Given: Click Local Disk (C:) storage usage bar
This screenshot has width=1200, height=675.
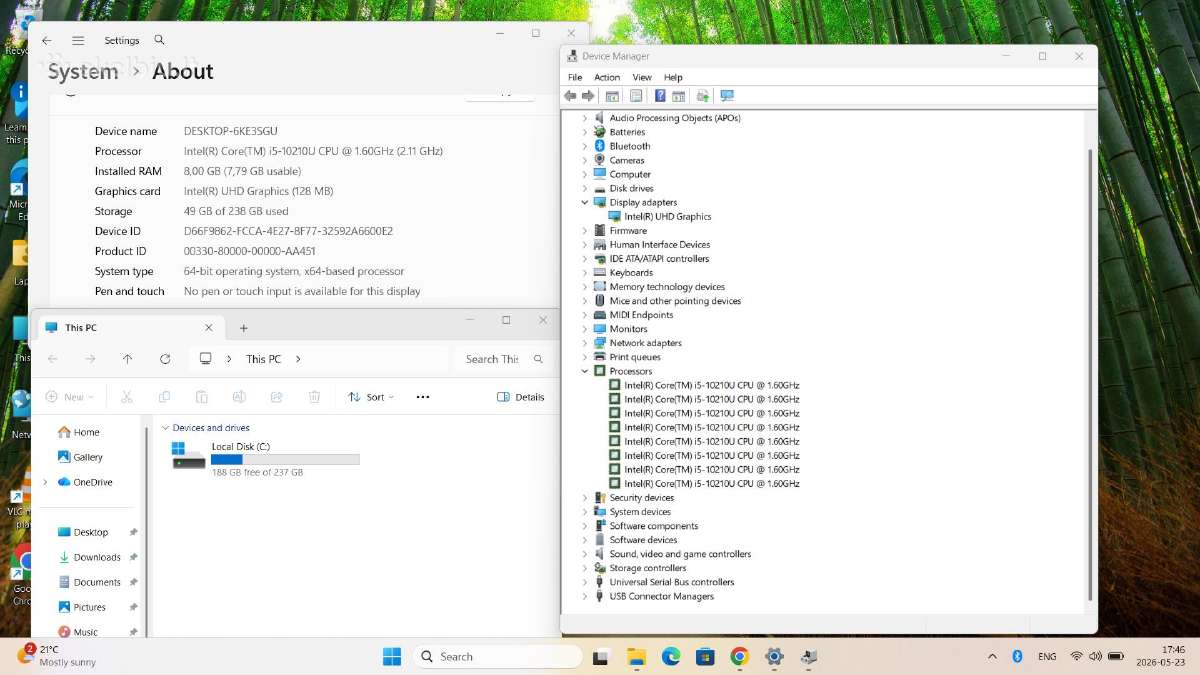Looking at the screenshot, I should 285,459.
